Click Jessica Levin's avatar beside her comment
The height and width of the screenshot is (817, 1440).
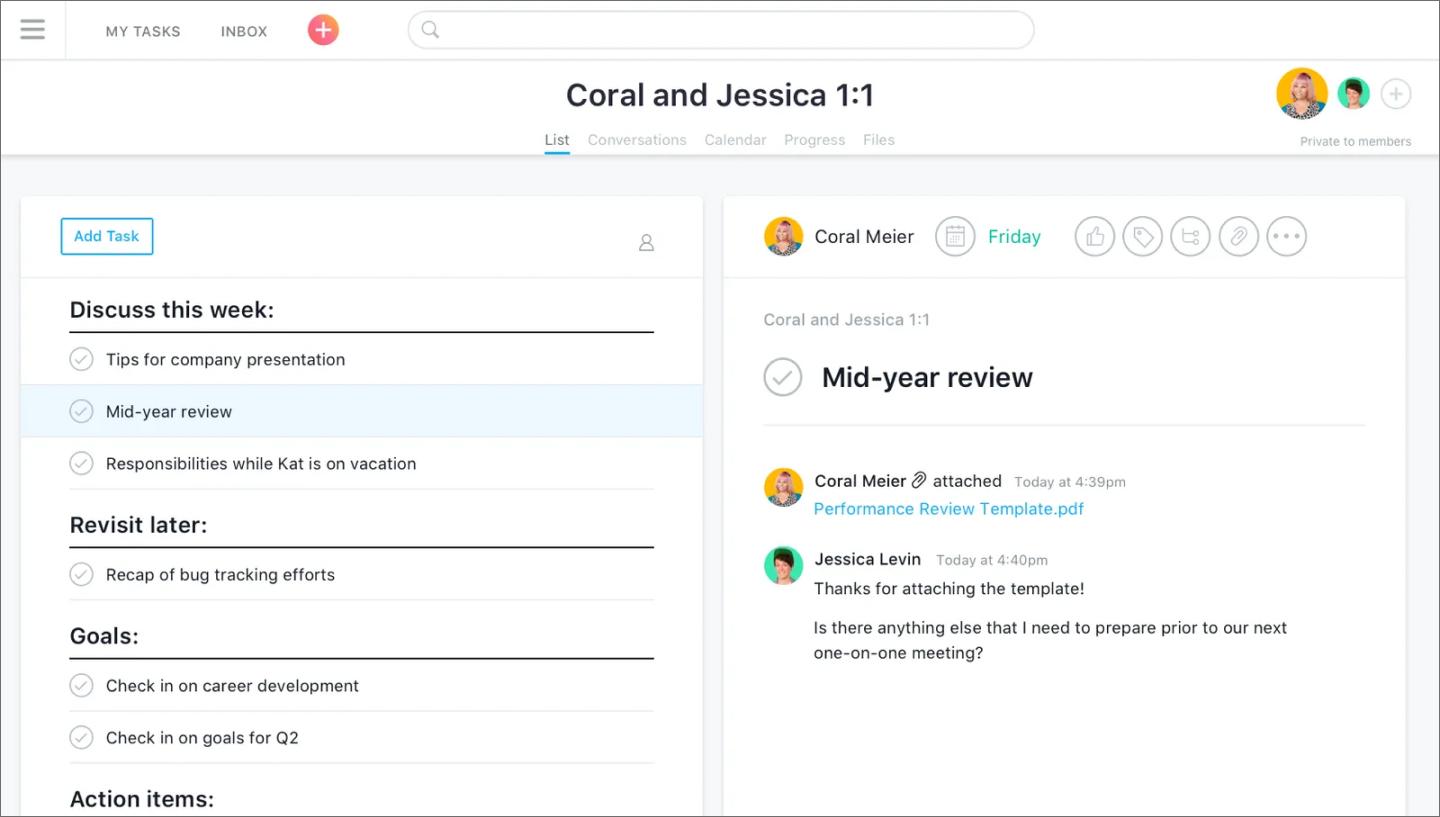point(784,565)
